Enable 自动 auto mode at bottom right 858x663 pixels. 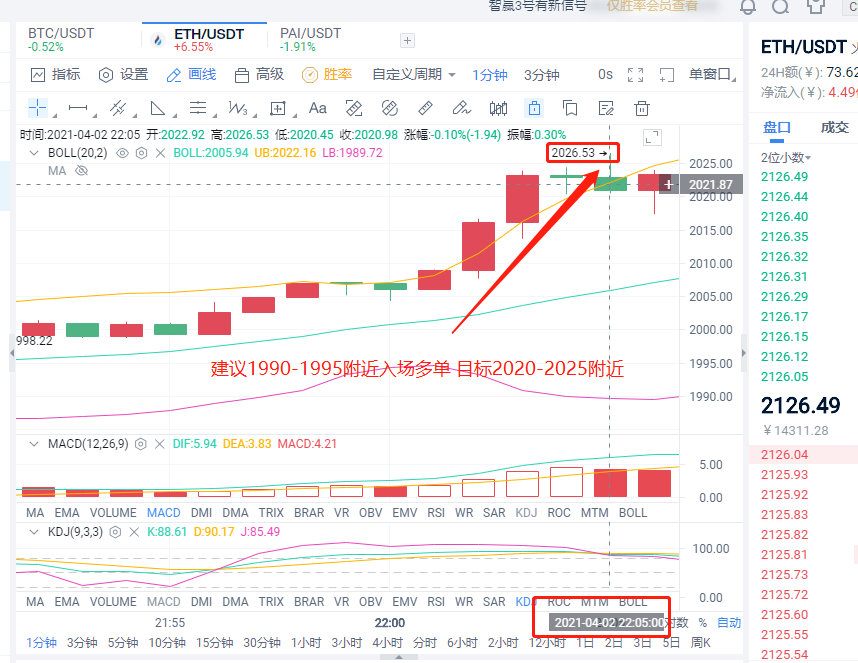(x=728, y=622)
